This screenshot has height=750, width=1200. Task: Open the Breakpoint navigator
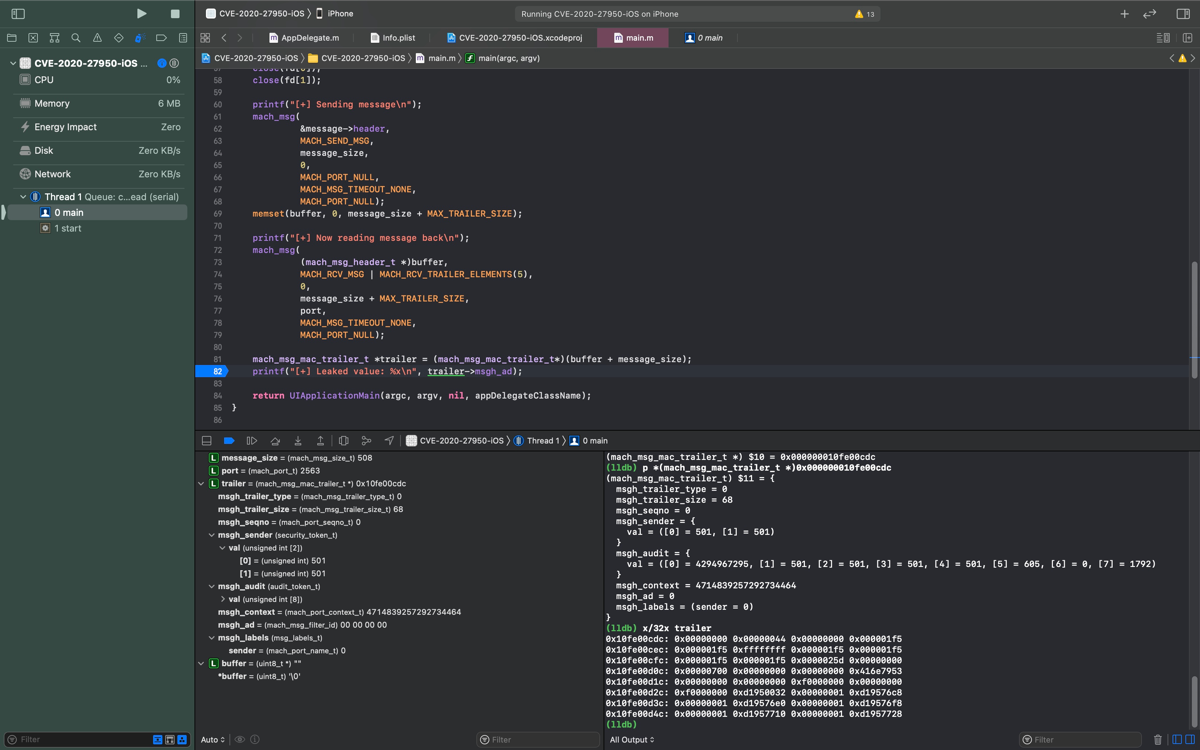pyautogui.click(x=161, y=38)
